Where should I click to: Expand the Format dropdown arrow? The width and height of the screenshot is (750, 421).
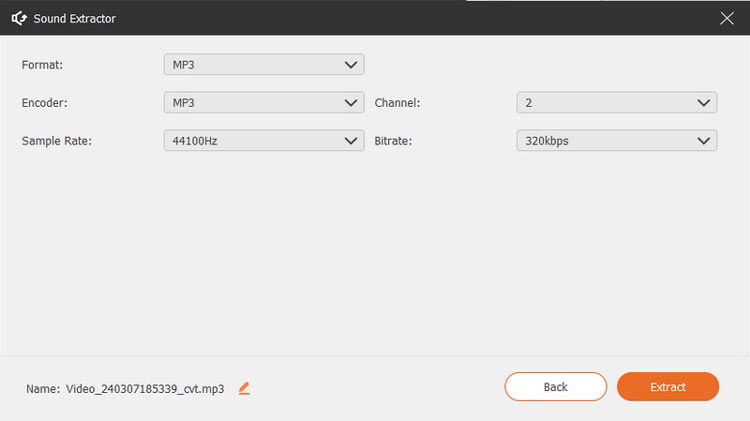351,65
